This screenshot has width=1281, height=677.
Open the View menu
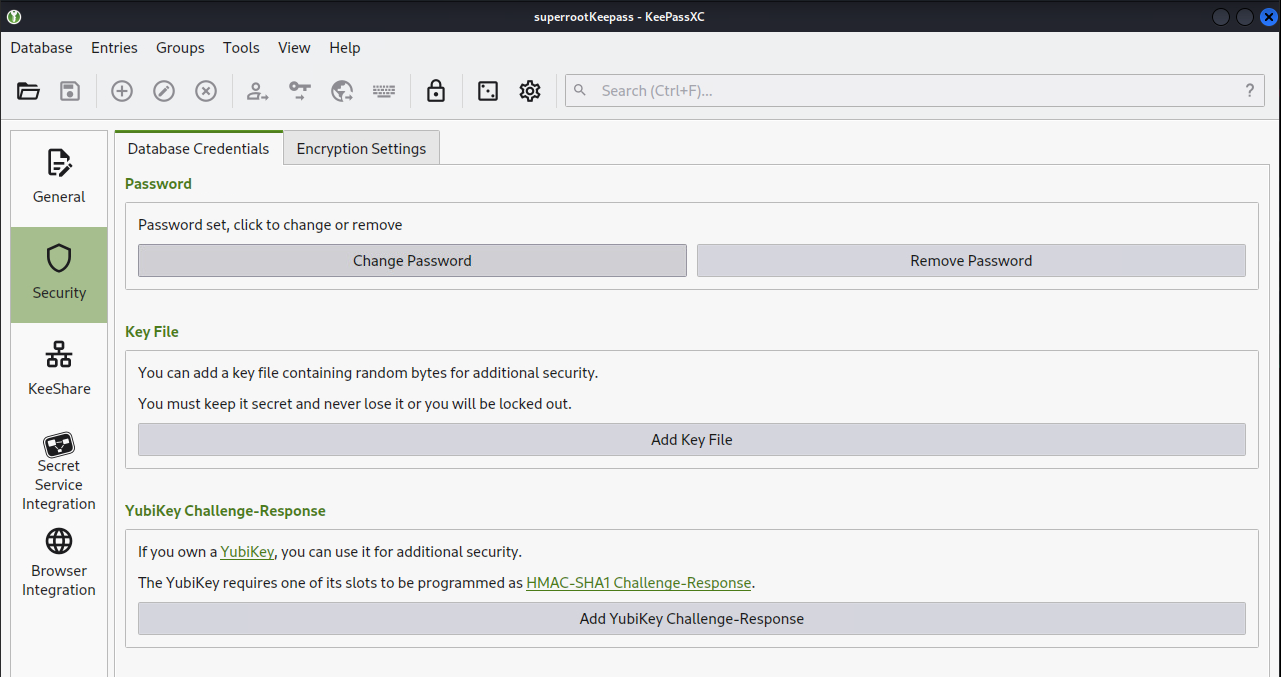coord(294,48)
